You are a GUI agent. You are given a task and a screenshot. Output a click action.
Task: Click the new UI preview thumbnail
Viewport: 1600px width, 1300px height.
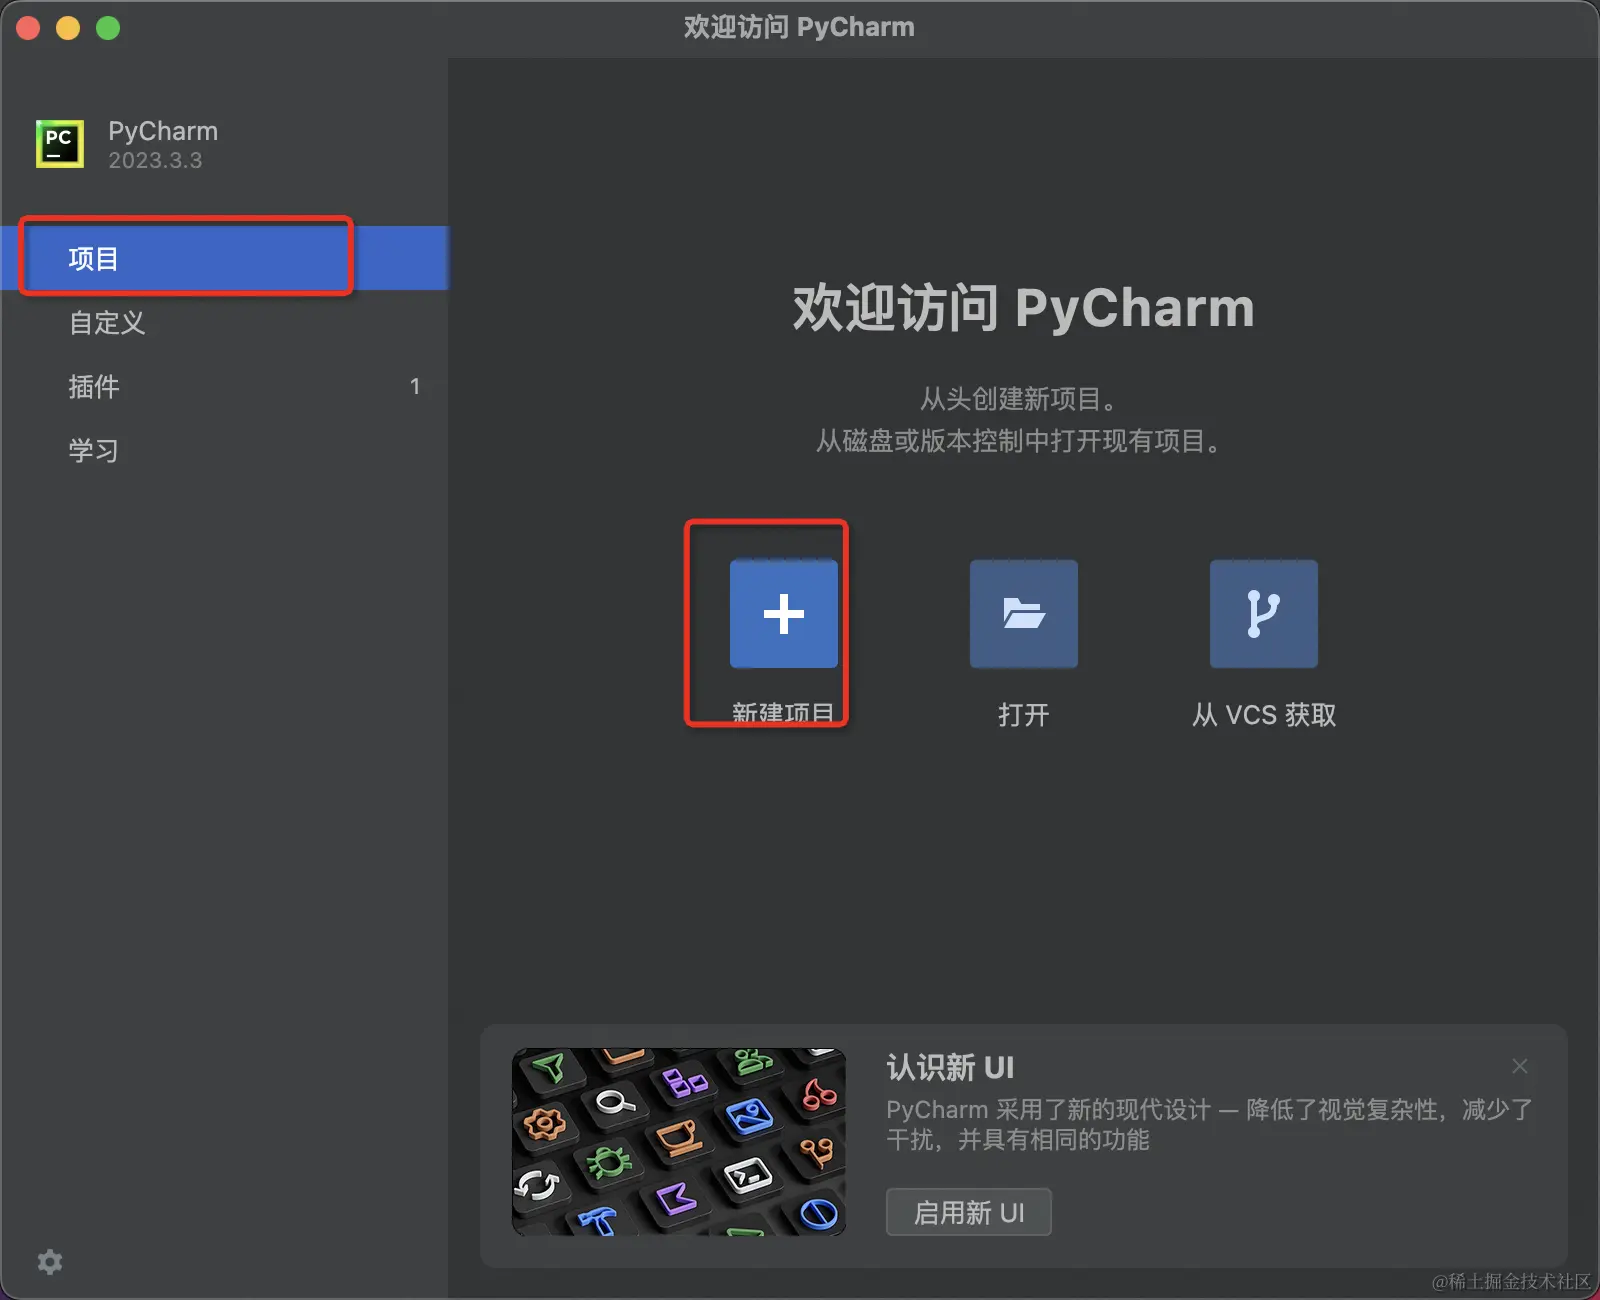click(x=679, y=1142)
